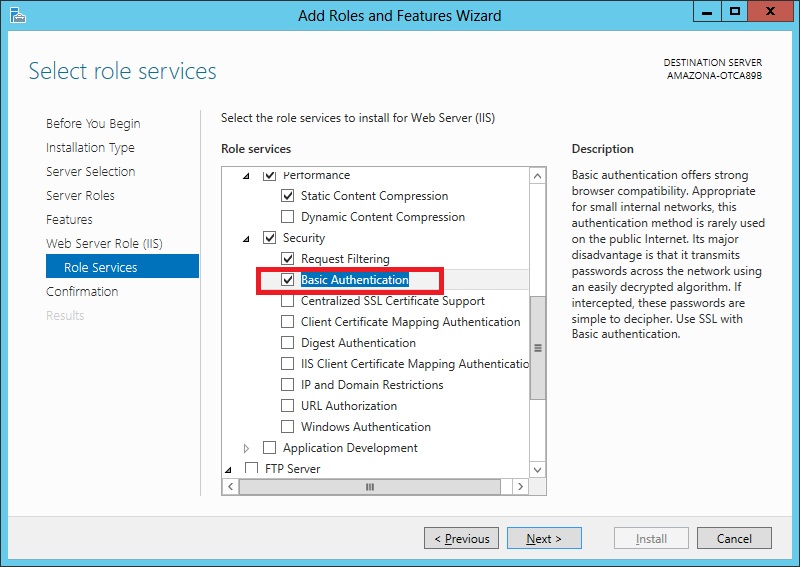The width and height of the screenshot is (800, 567).
Task: Maximize the wizard window
Action: point(735,12)
